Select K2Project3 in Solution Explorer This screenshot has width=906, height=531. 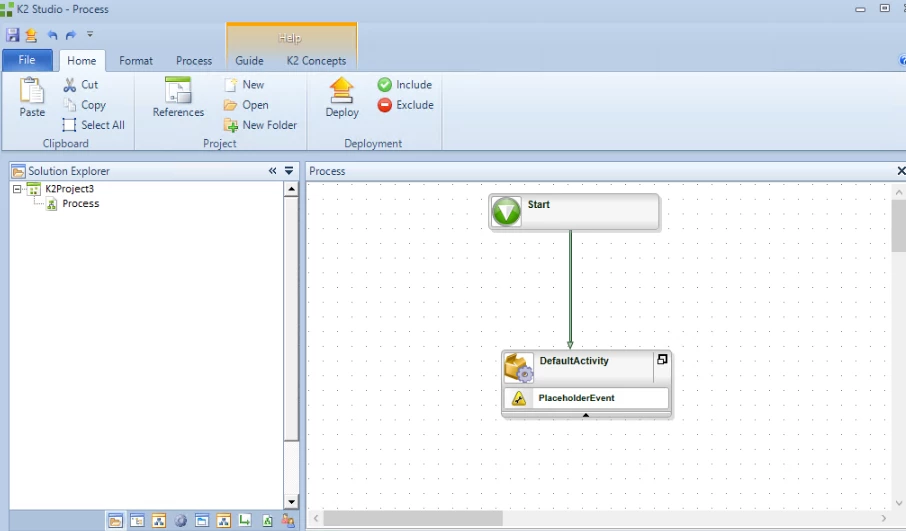[x=69, y=189]
